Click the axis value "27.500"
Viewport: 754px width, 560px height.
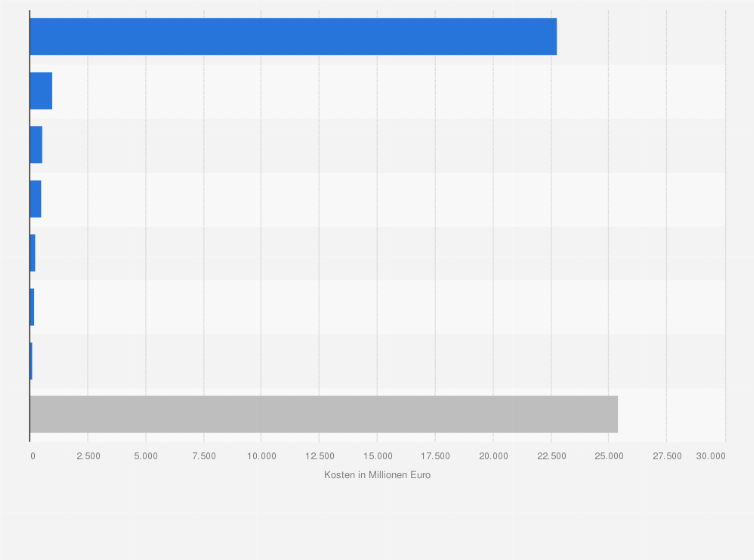coord(667,456)
